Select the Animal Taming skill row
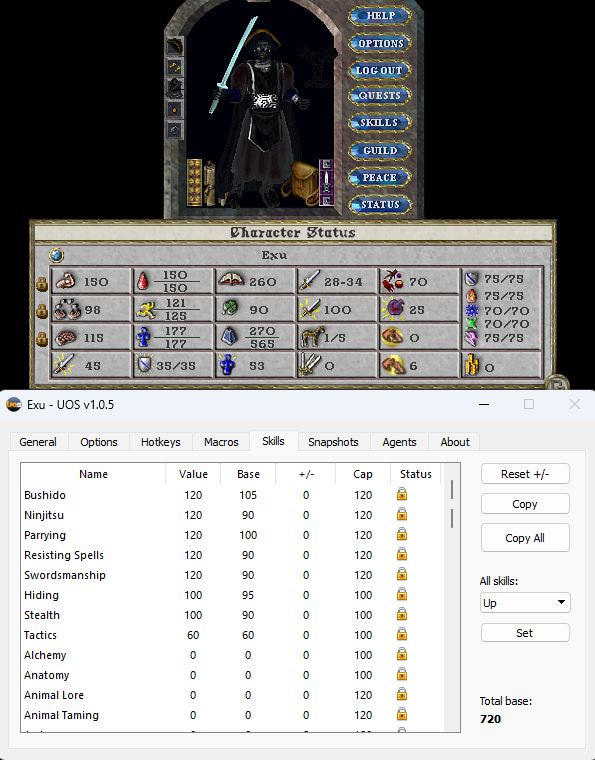The width and height of the screenshot is (595, 760). 232,715
